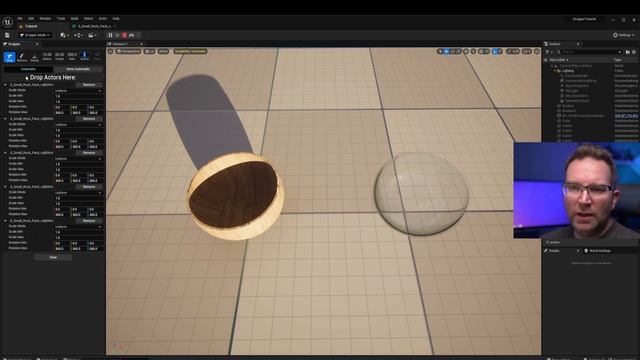Image resolution: width=640 pixels, height=360 pixels.
Task: Stop the play session with red button
Action: point(124,36)
